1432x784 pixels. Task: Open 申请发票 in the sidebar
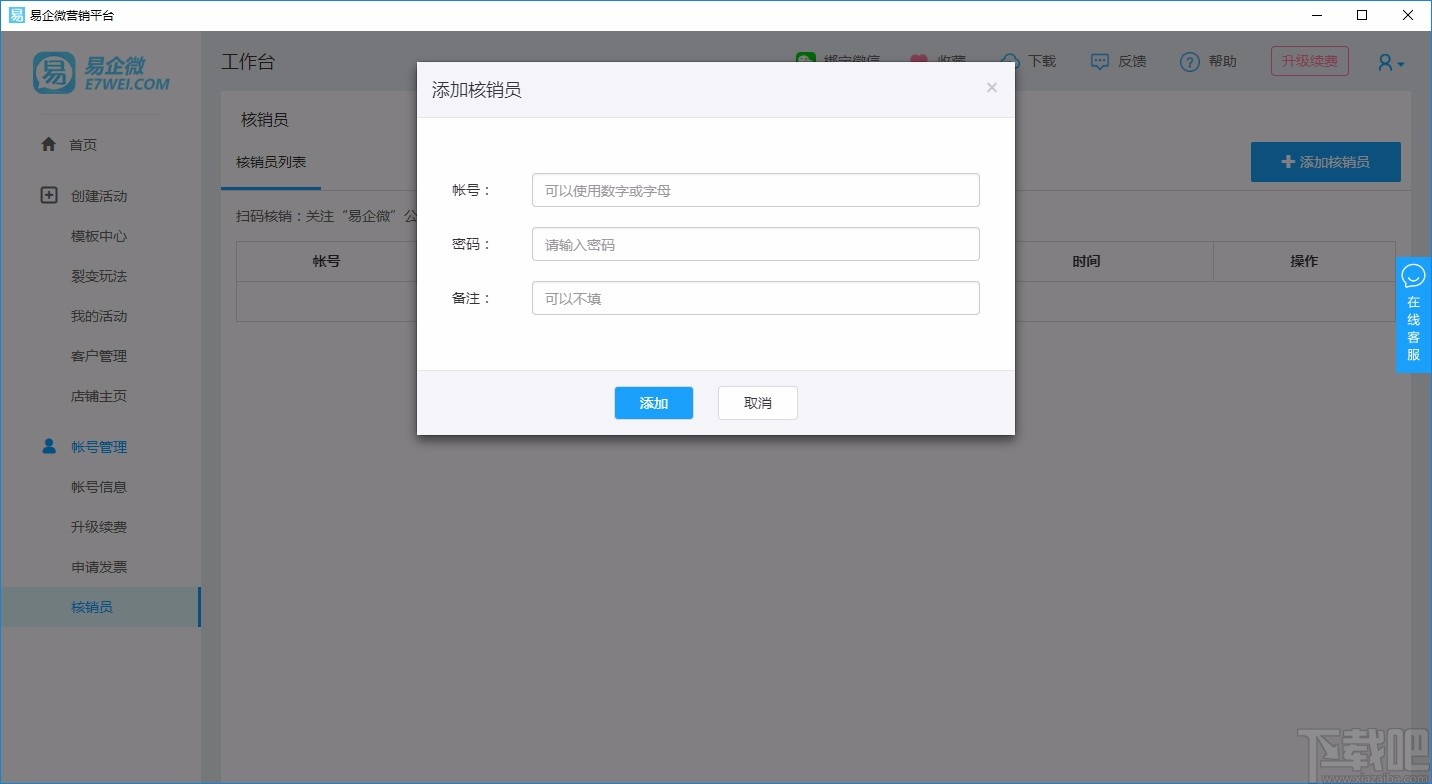(99, 567)
